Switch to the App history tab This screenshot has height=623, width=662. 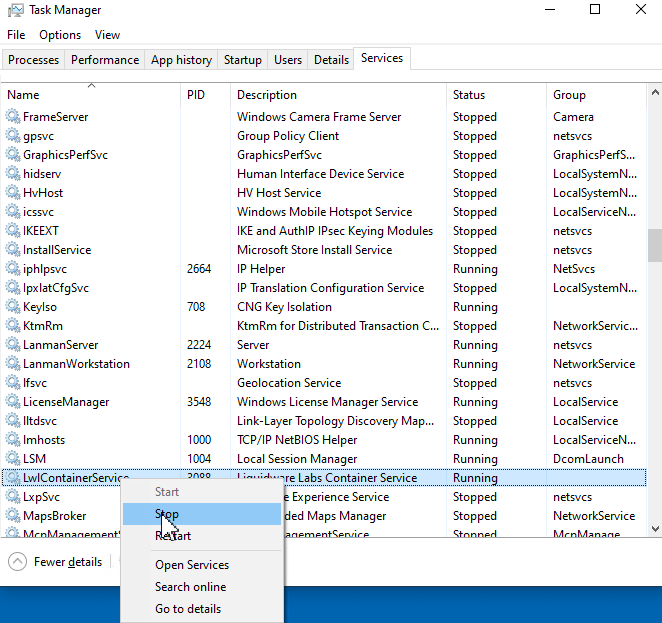point(181,60)
